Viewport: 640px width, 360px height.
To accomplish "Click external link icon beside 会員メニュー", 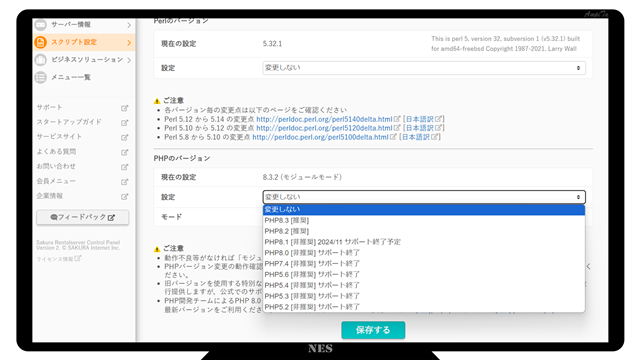I will [124, 182].
